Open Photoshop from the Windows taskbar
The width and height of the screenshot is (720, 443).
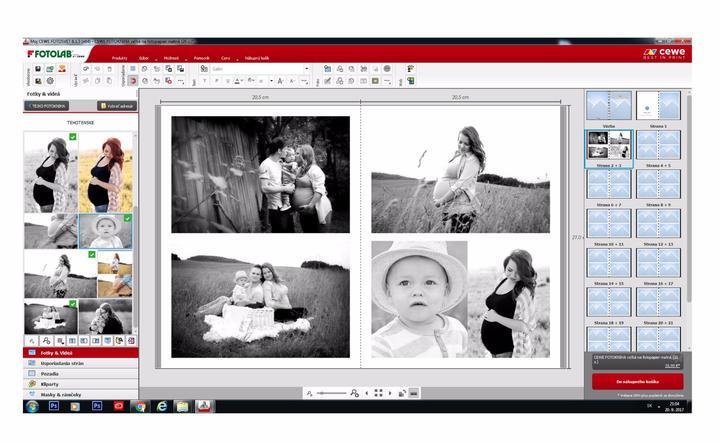point(54,407)
